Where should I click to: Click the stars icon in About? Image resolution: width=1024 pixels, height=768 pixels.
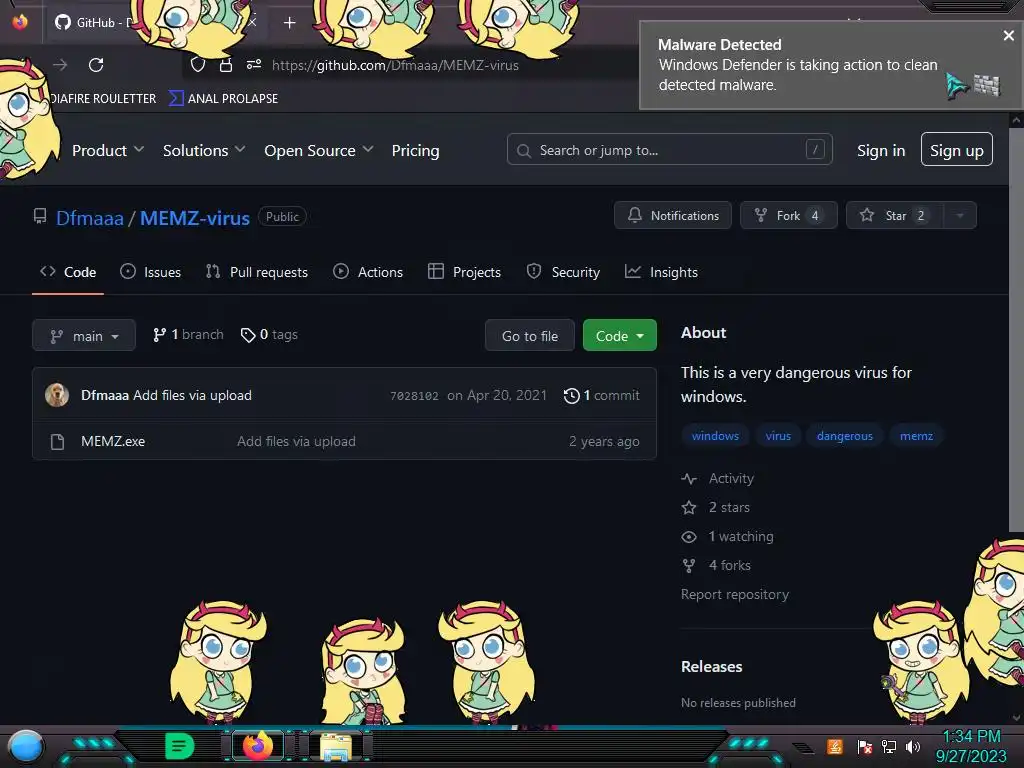pyautogui.click(x=689, y=507)
